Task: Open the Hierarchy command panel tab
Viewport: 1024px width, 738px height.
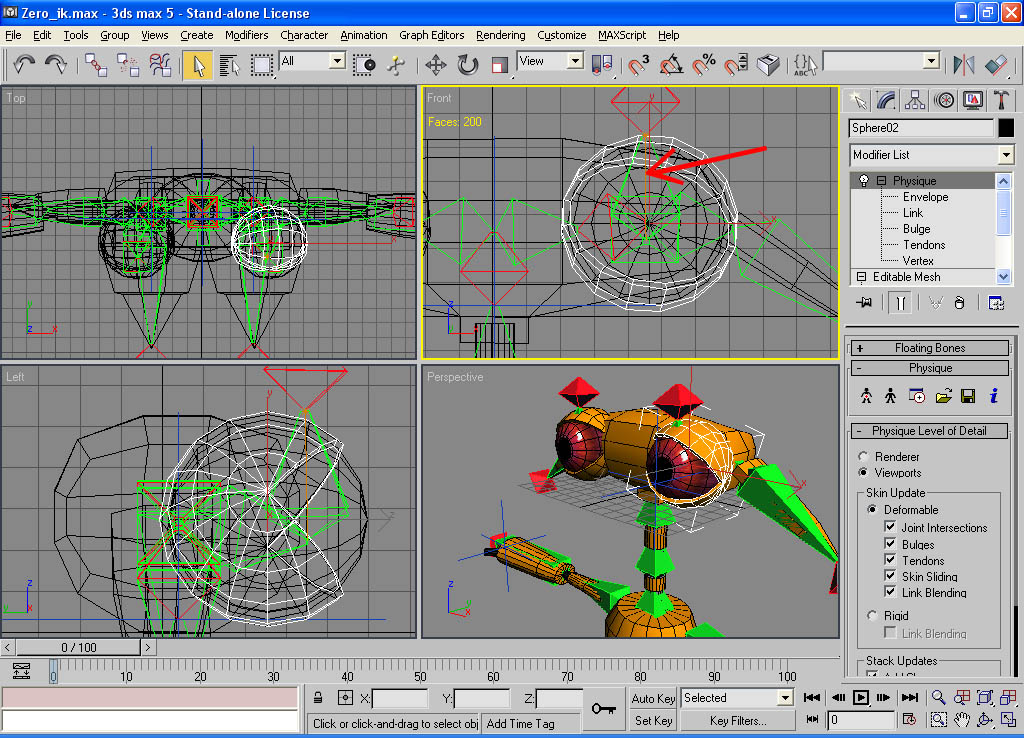Action: click(x=915, y=100)
